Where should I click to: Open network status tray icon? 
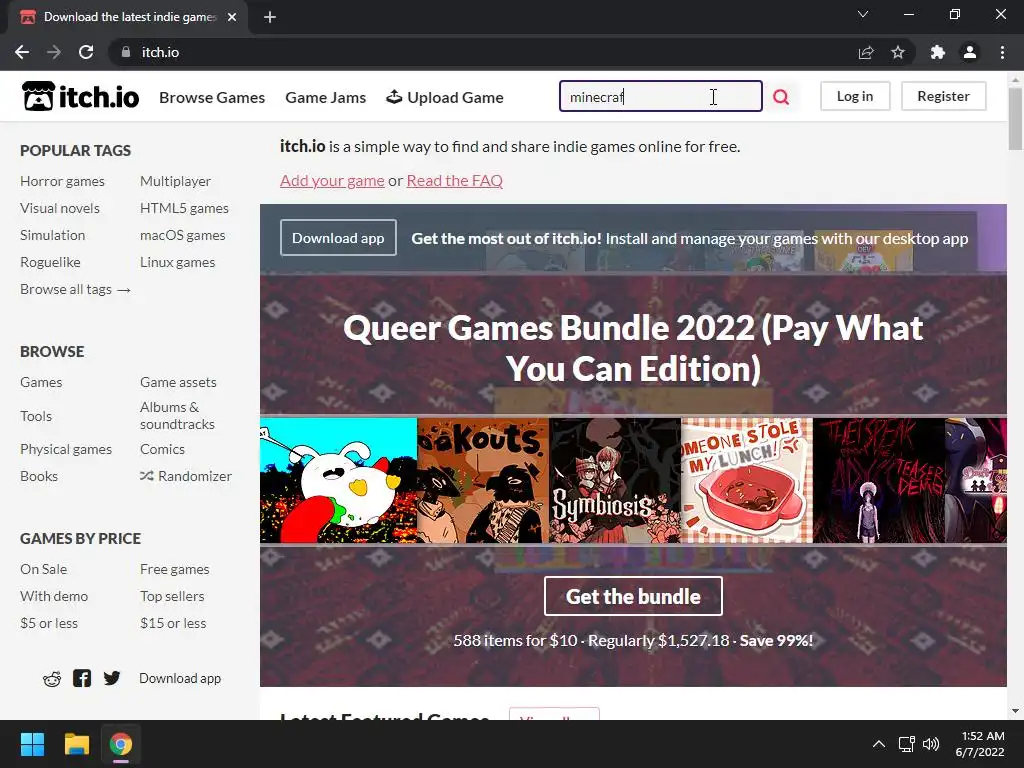point(906,744)
